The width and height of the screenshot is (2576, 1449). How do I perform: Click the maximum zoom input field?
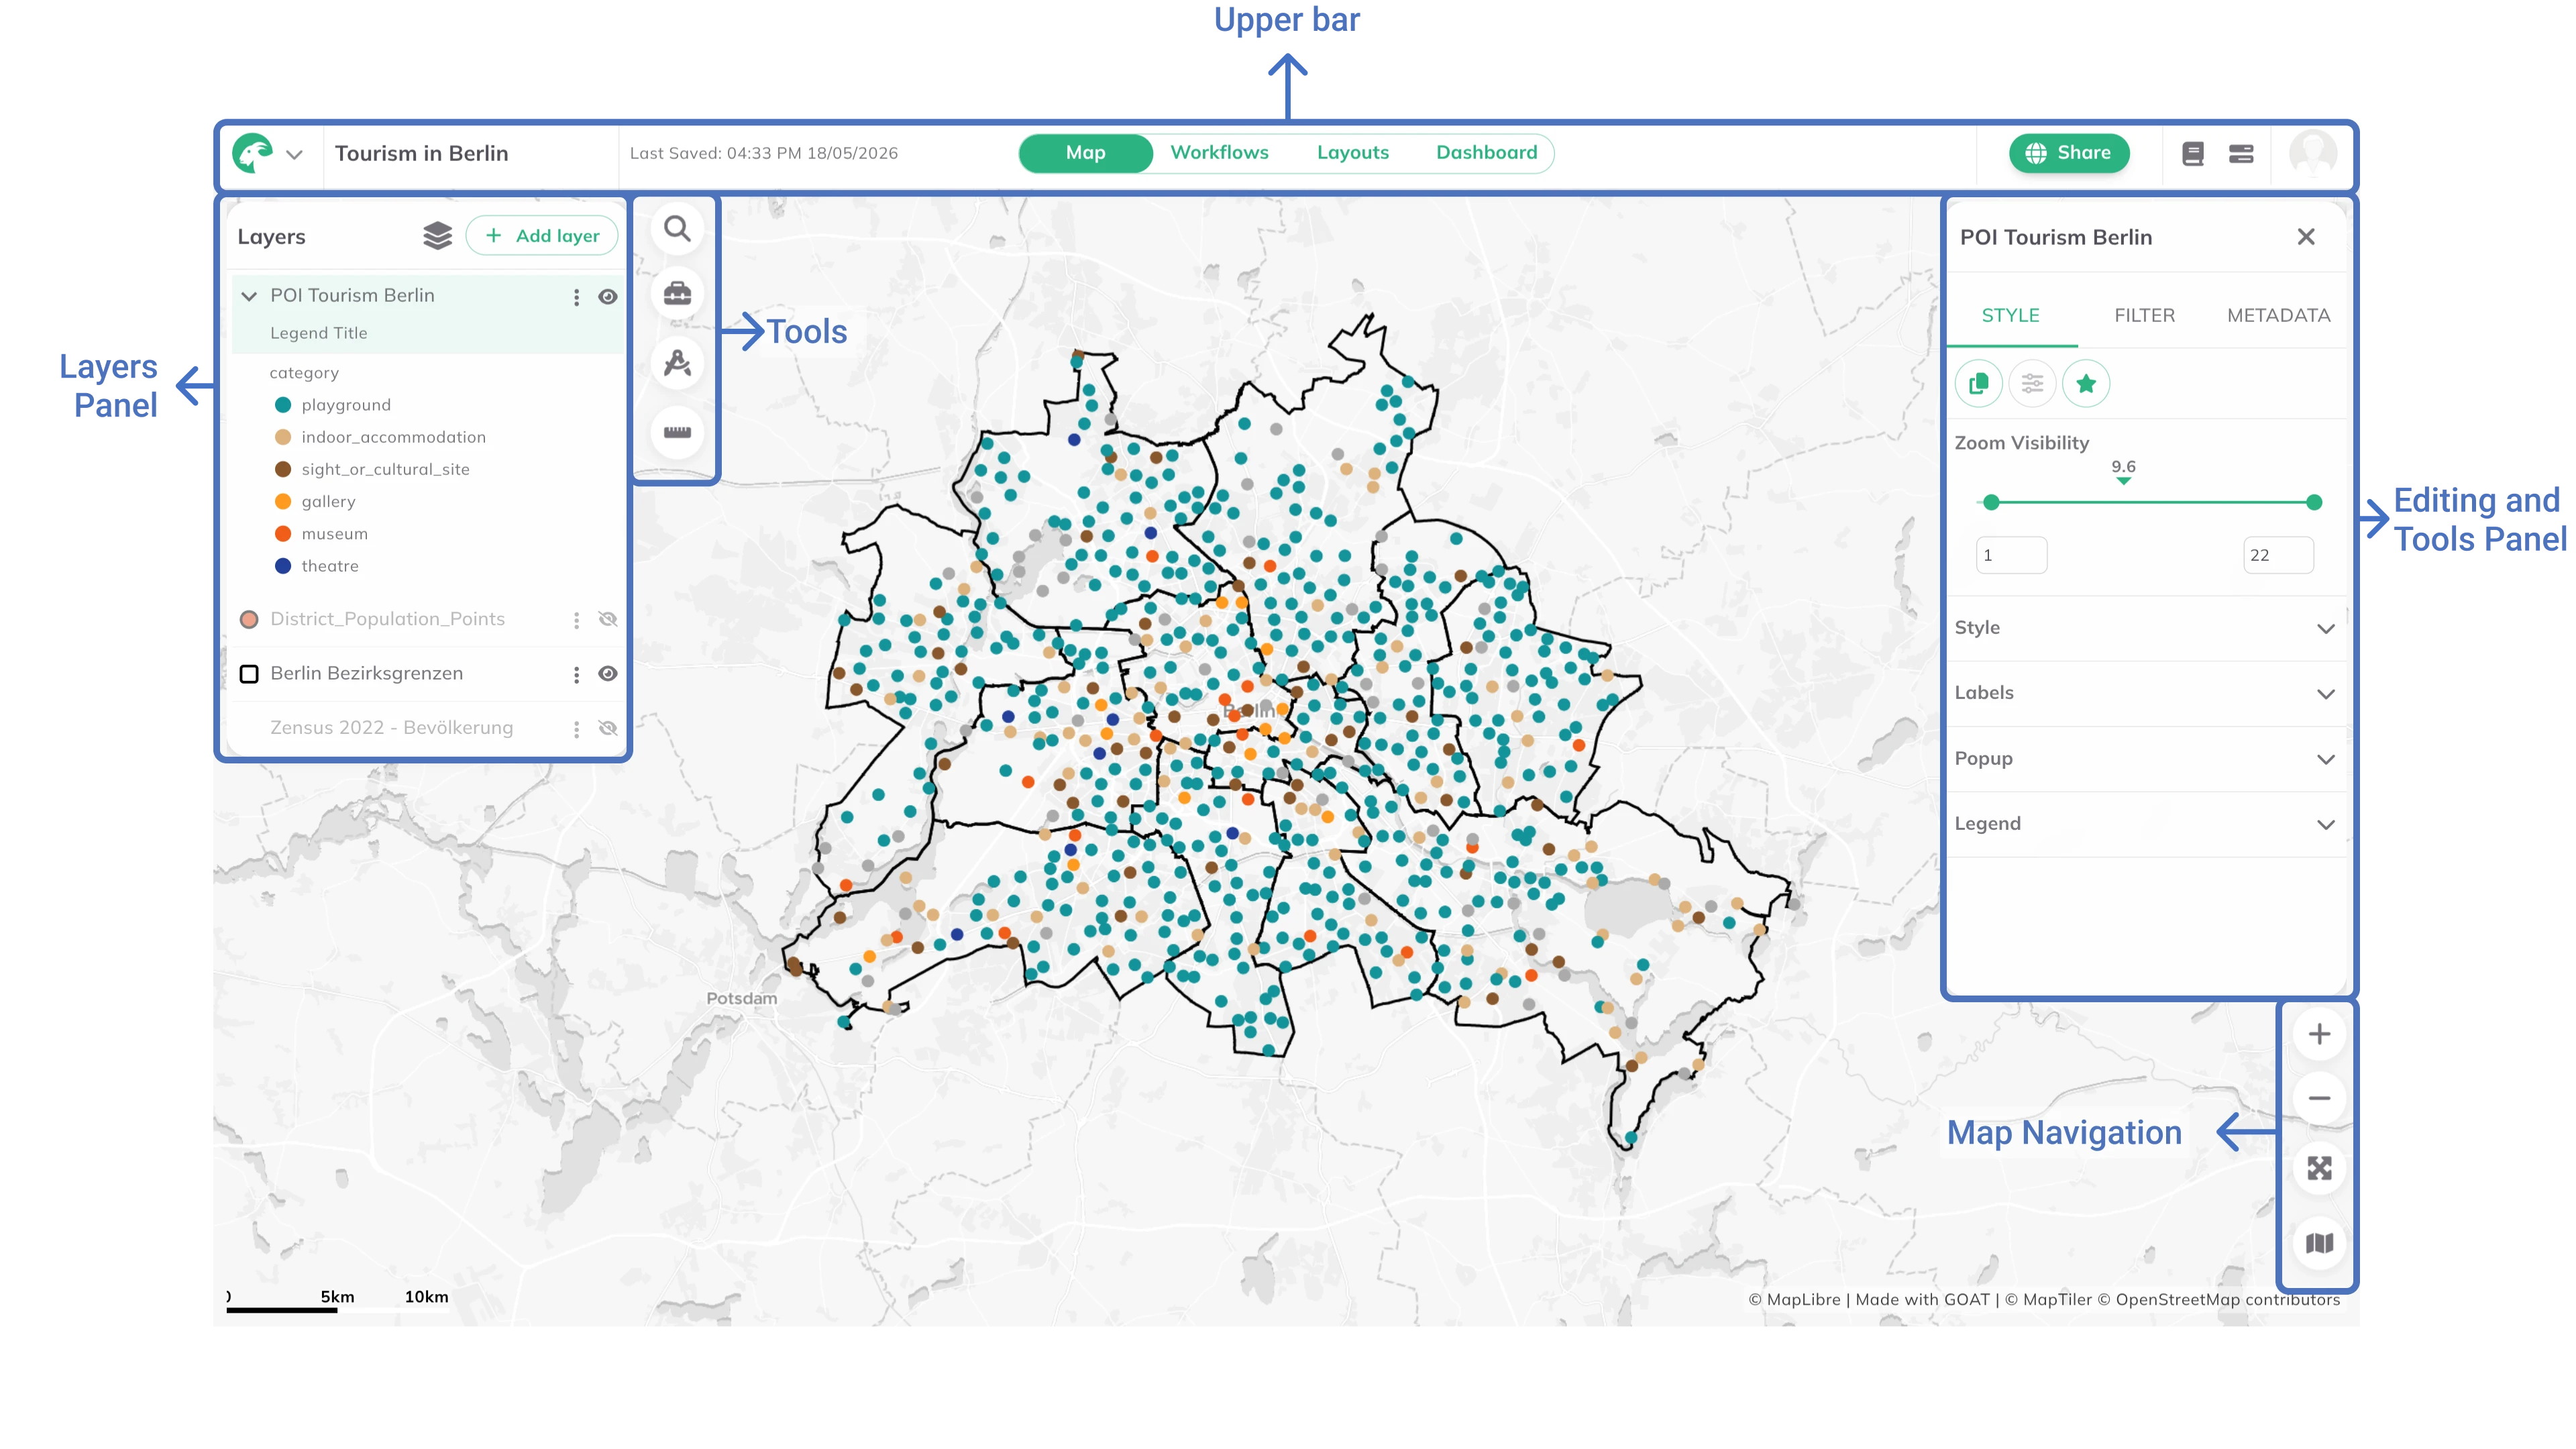pyautogui.click(x=2278, y=555)
